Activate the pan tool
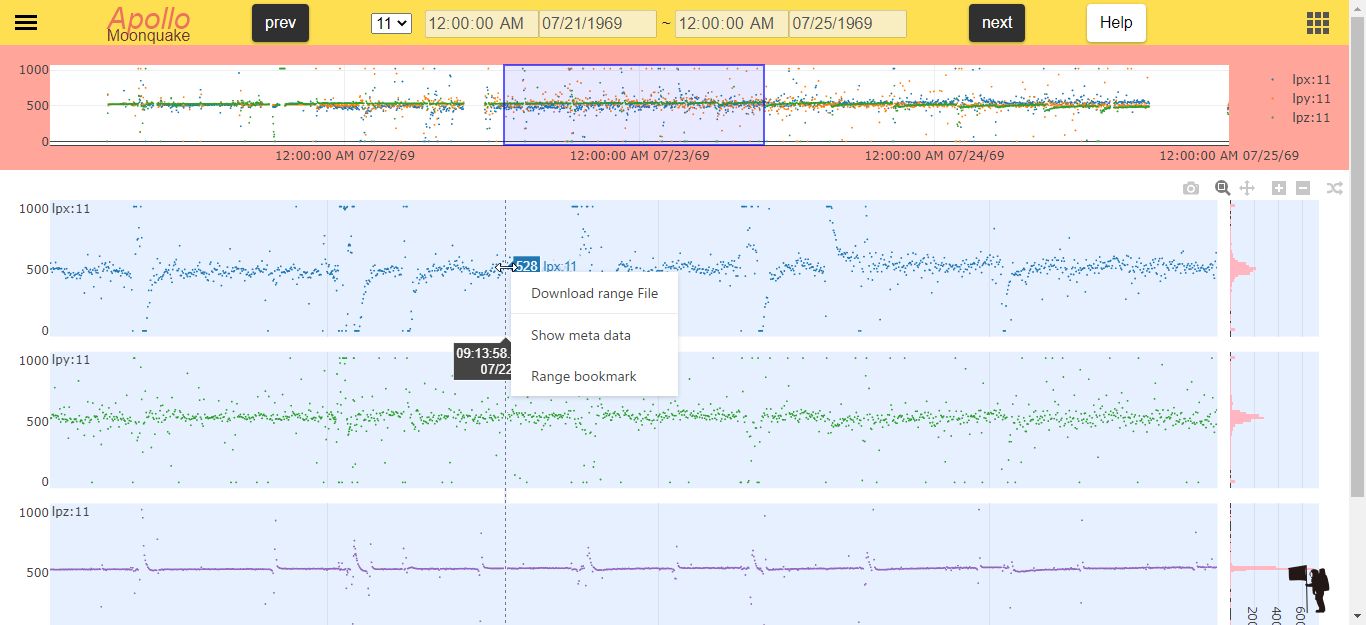 [x=1247, y=188]
